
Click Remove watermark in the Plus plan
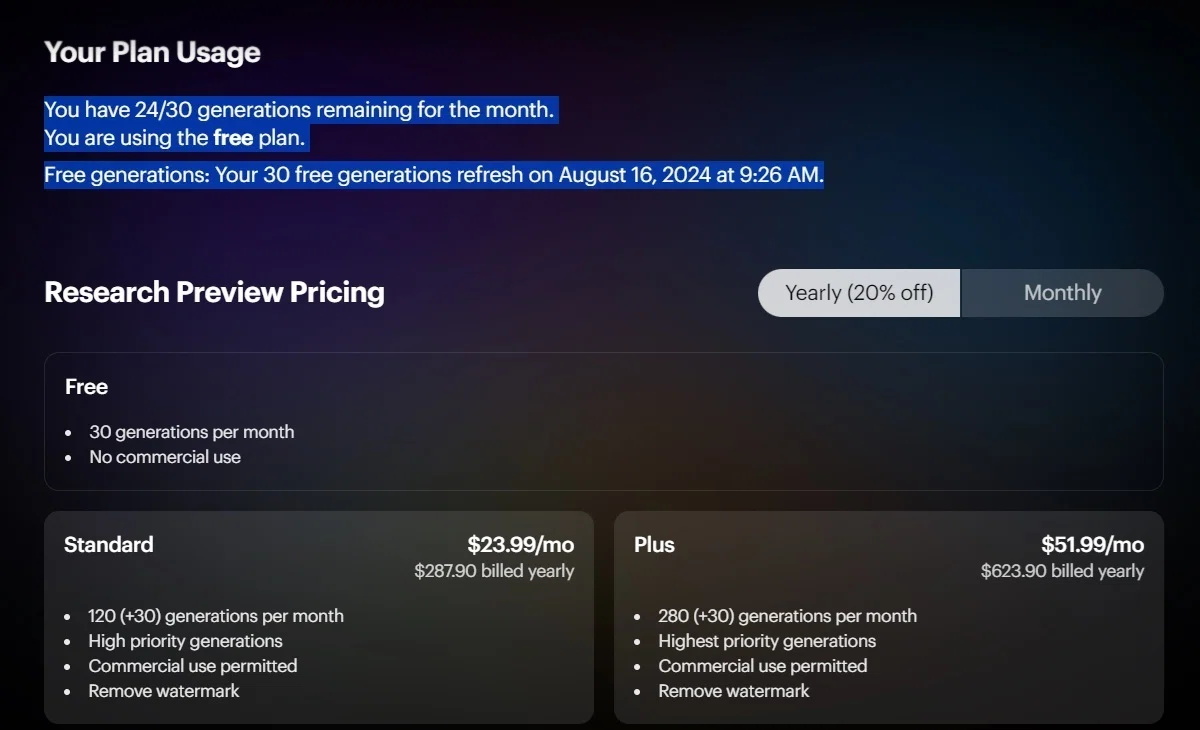734,691
